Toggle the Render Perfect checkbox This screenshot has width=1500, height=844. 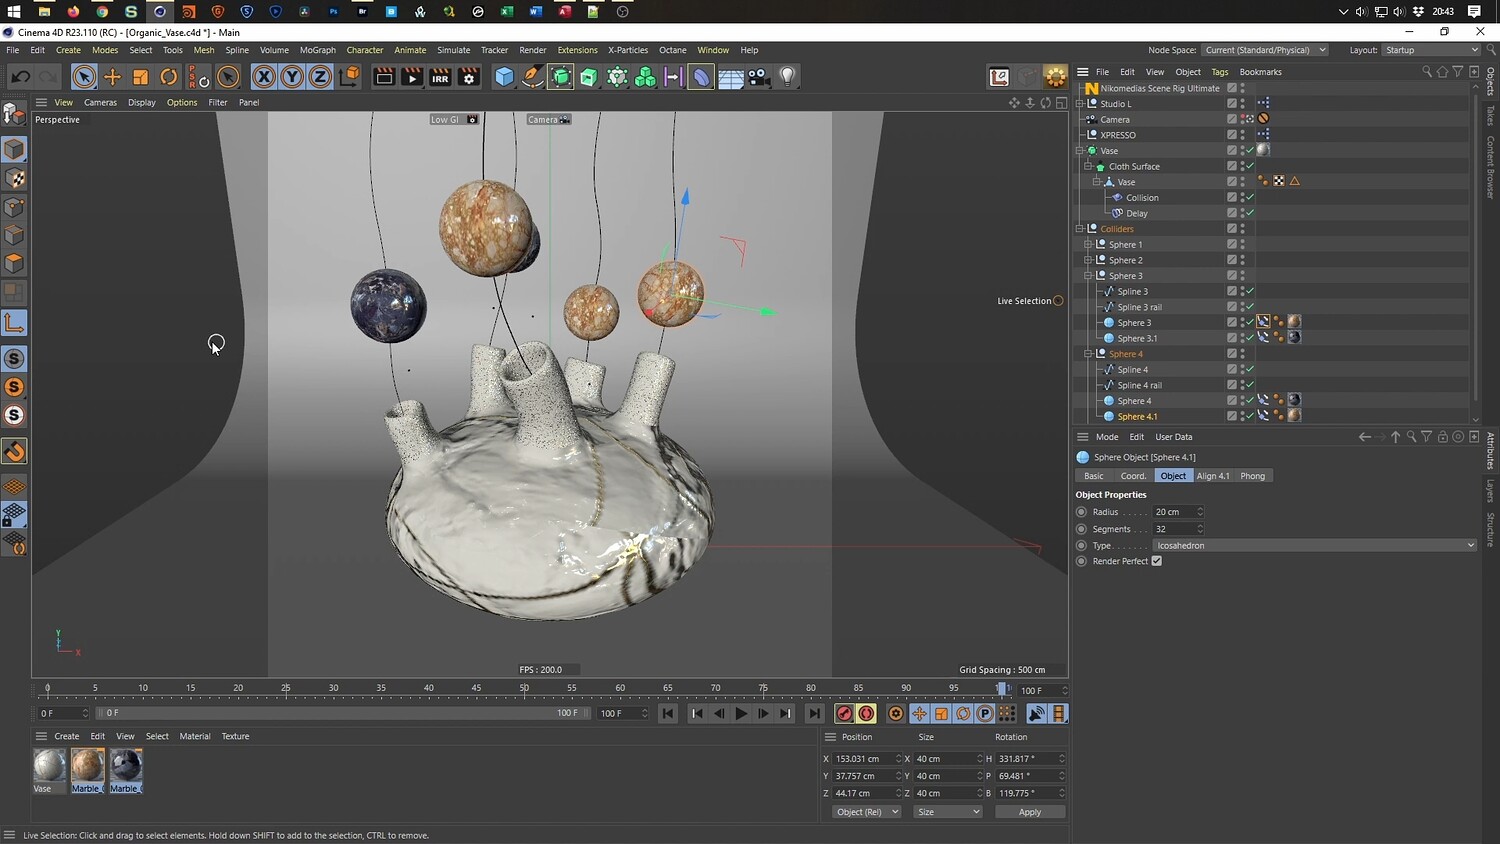(x=1157, y=561)
